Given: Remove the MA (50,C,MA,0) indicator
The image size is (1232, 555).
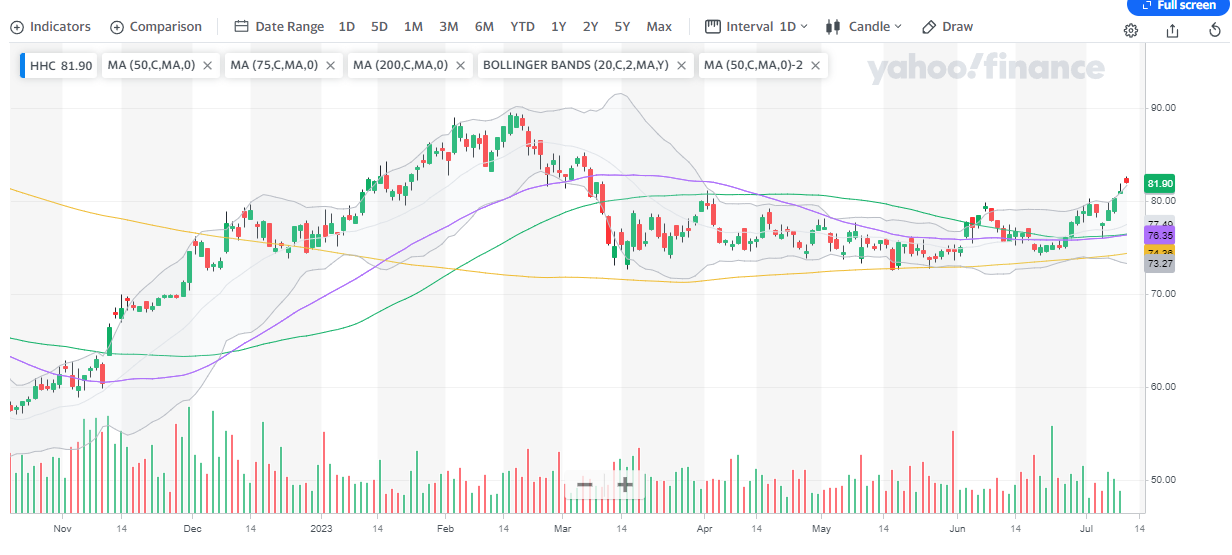Looking at the screenshot, I should coord(207,66).
